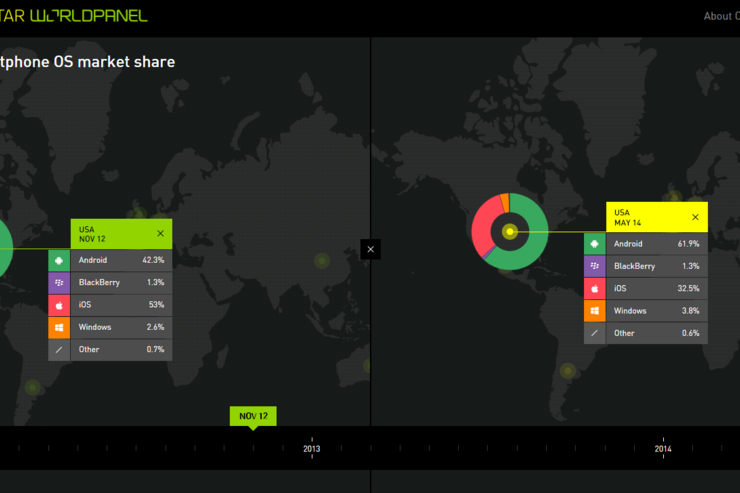
Task: Select the NOV 12 timeline marker
Action: (x=253, y=416)
